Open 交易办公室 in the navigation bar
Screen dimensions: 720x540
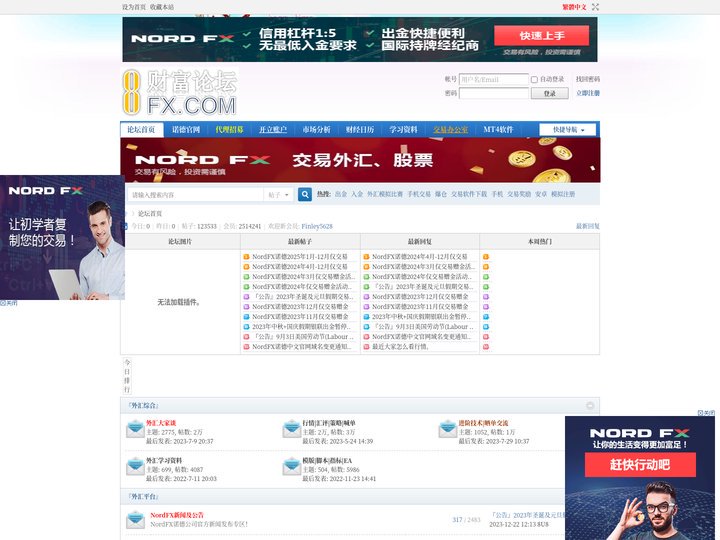[x=450, y=129]
